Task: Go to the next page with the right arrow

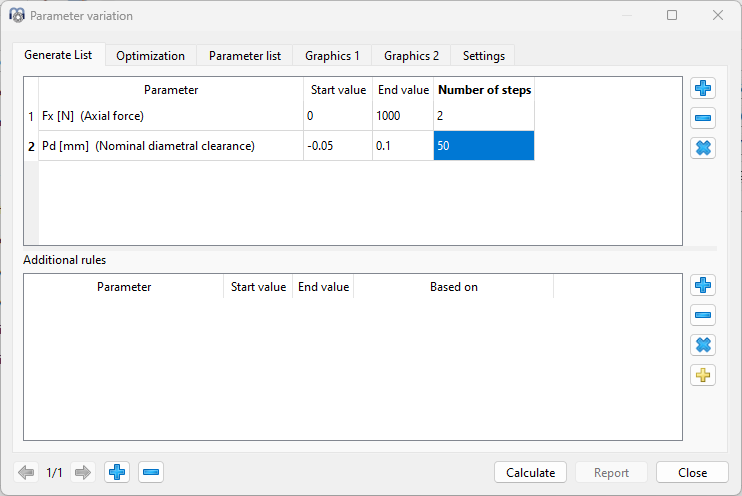Action: click(x=83, y=472)
